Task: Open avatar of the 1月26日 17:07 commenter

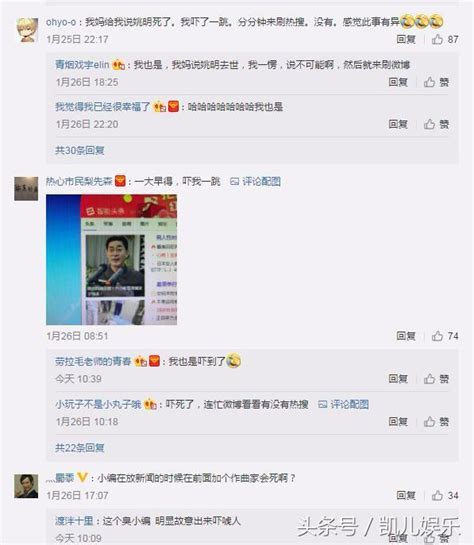Action: 26,486
